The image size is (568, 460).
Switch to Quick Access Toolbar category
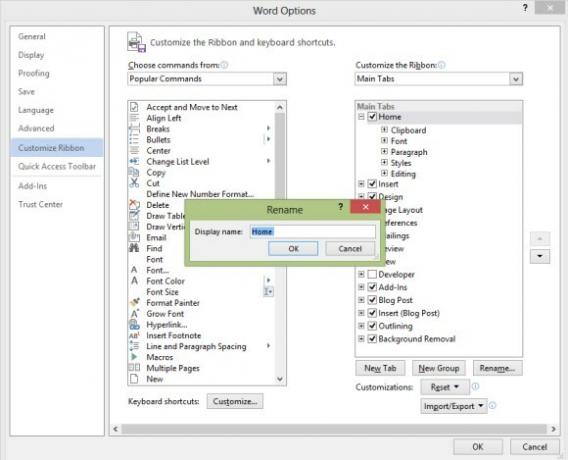pos(57,166)
